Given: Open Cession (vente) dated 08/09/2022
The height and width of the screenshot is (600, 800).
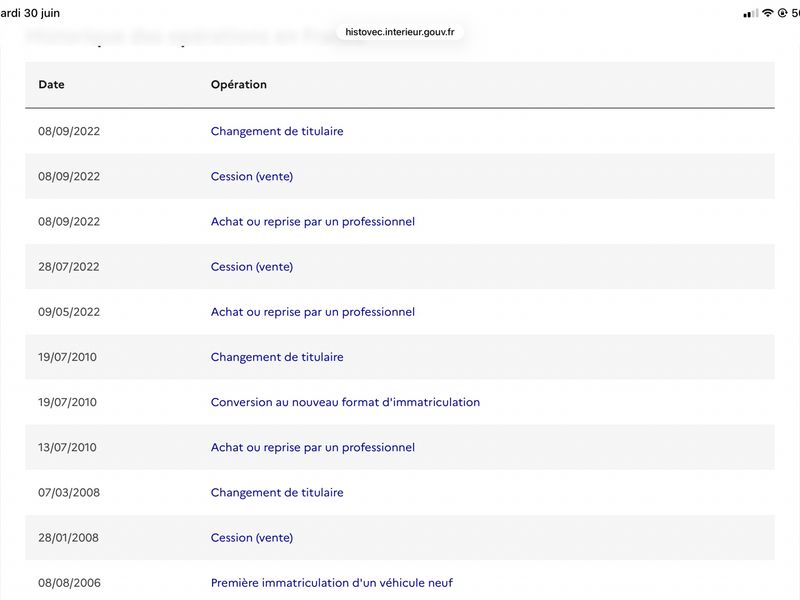Looking at the screenshot, I should click(252, 176).
